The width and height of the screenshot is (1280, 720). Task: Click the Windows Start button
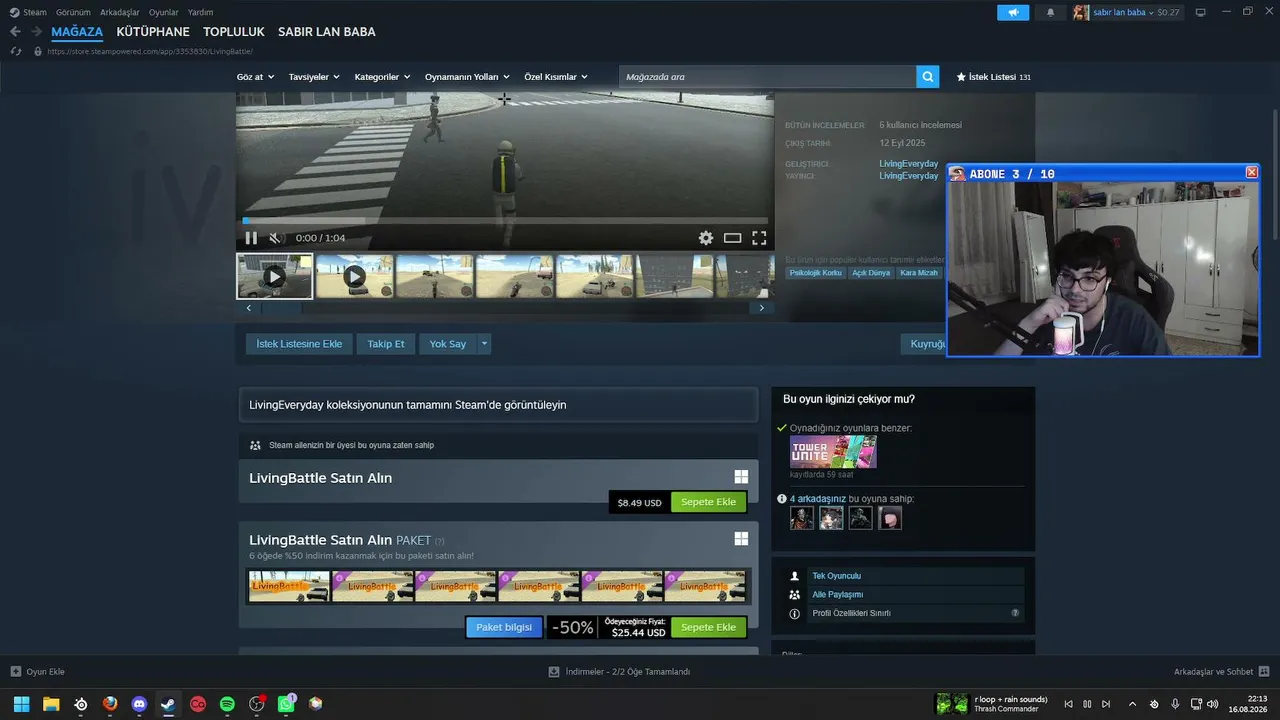(x=21, y=704)
